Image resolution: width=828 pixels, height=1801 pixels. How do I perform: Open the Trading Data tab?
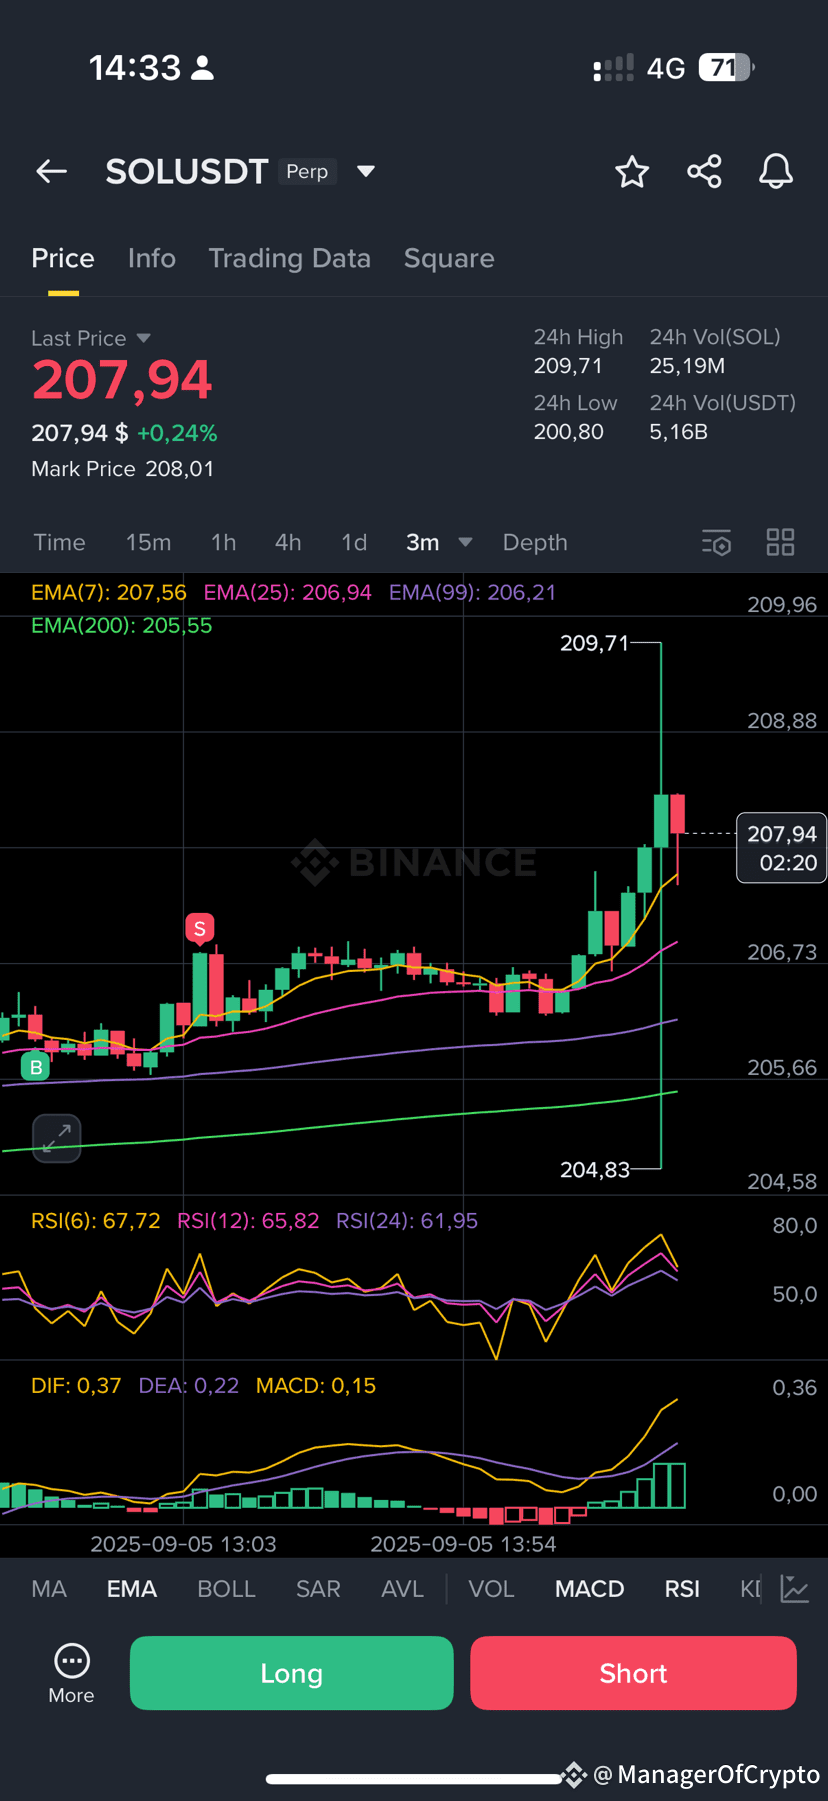(290, 258)
